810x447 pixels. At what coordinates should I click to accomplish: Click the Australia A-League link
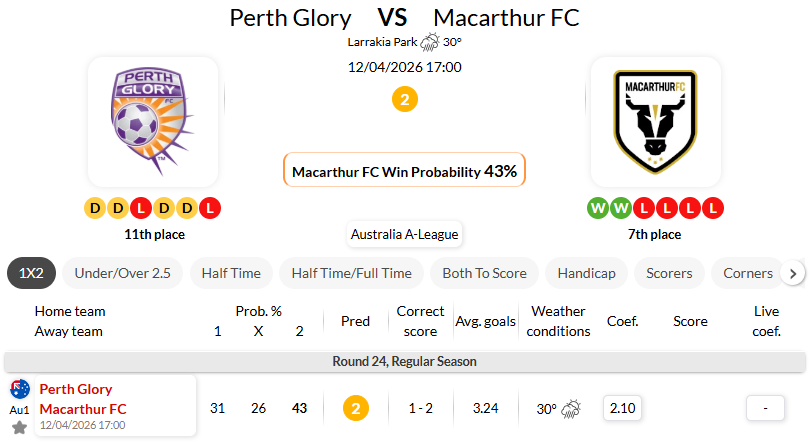[x=404, y=235]
